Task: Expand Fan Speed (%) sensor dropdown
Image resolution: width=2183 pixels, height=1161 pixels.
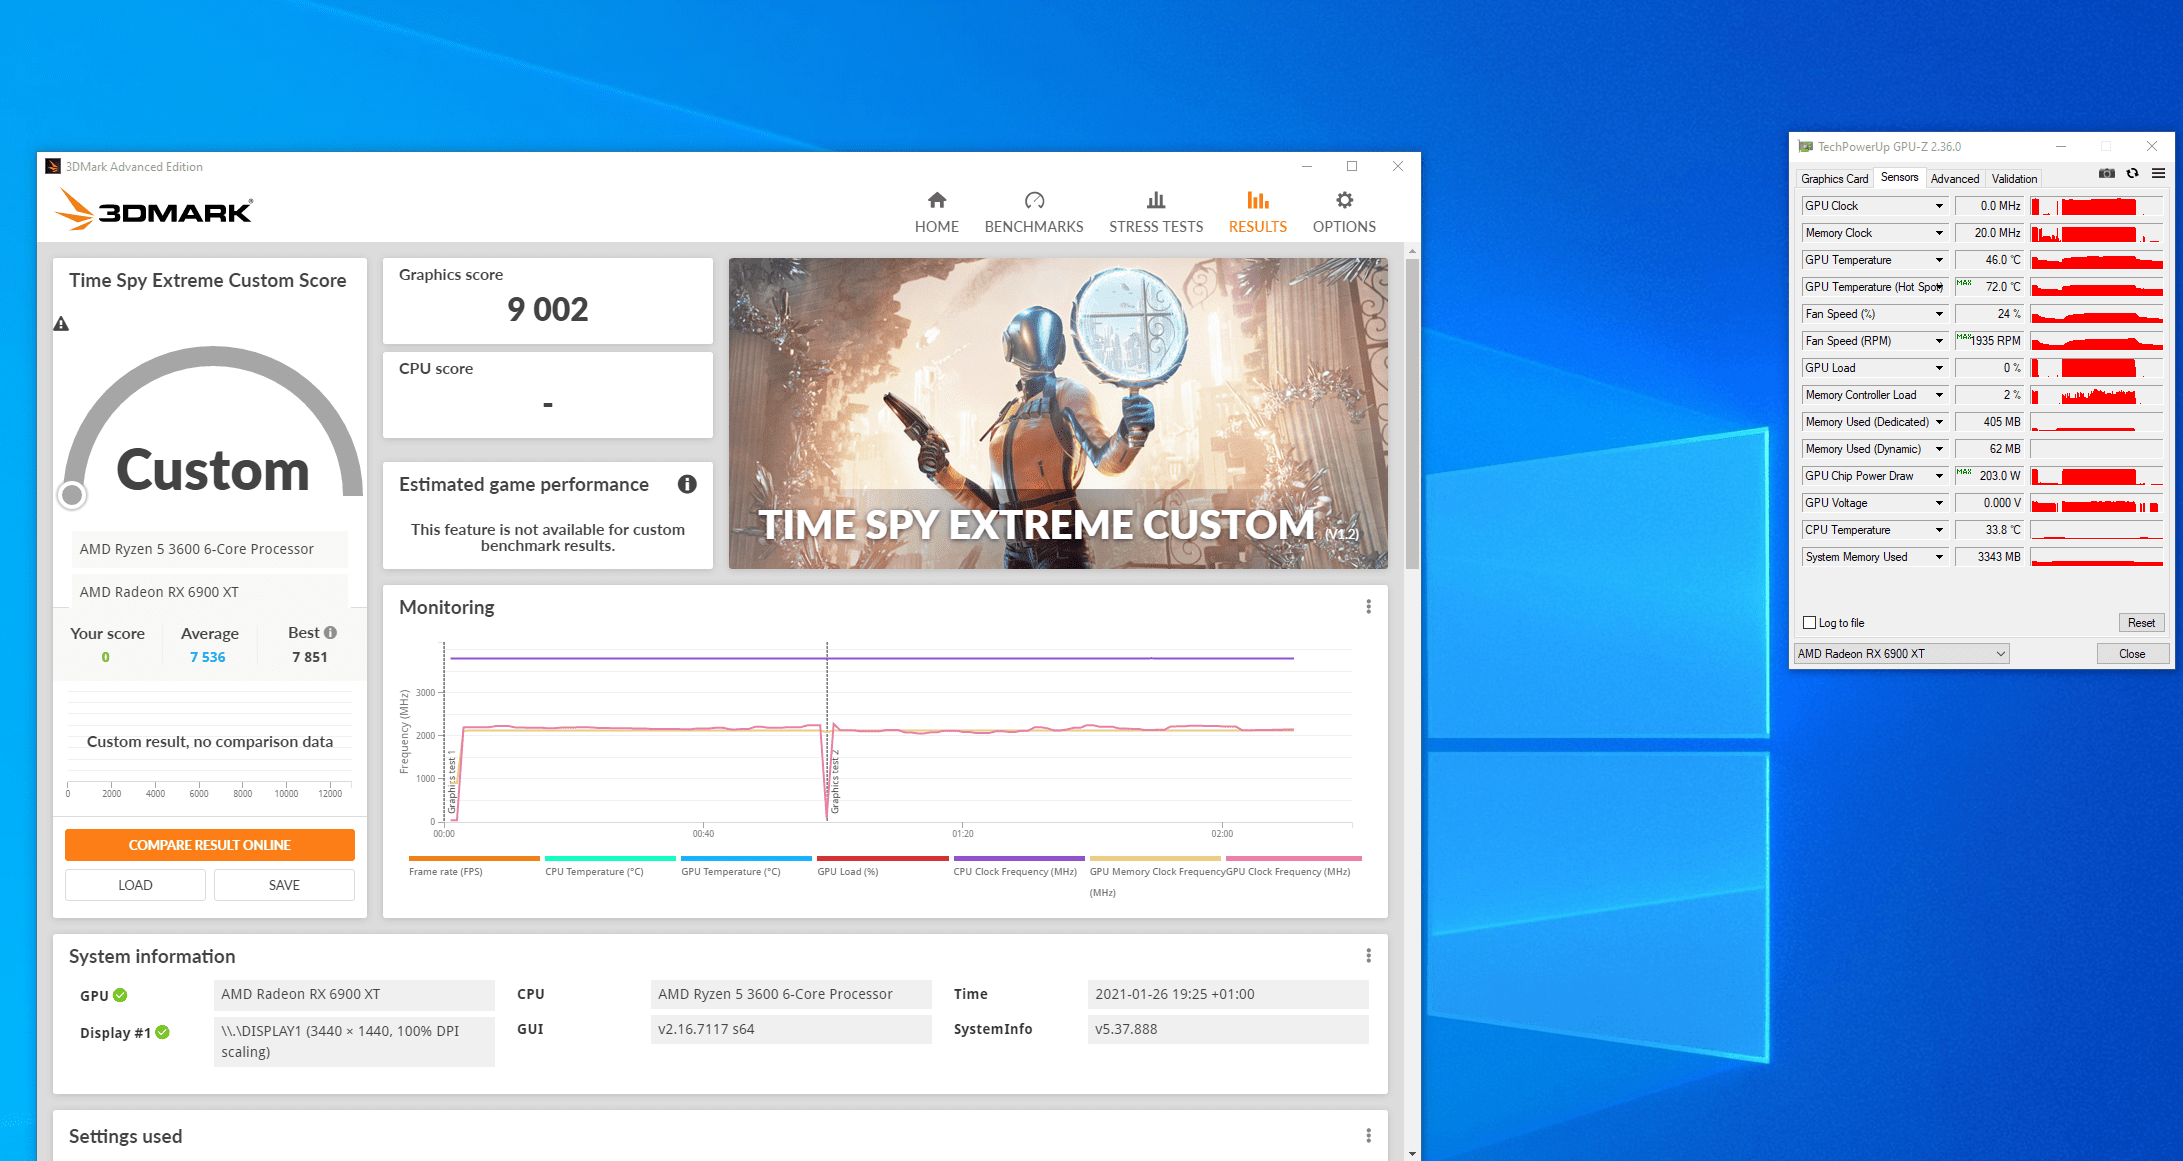Action: (x=1939, y=314)
